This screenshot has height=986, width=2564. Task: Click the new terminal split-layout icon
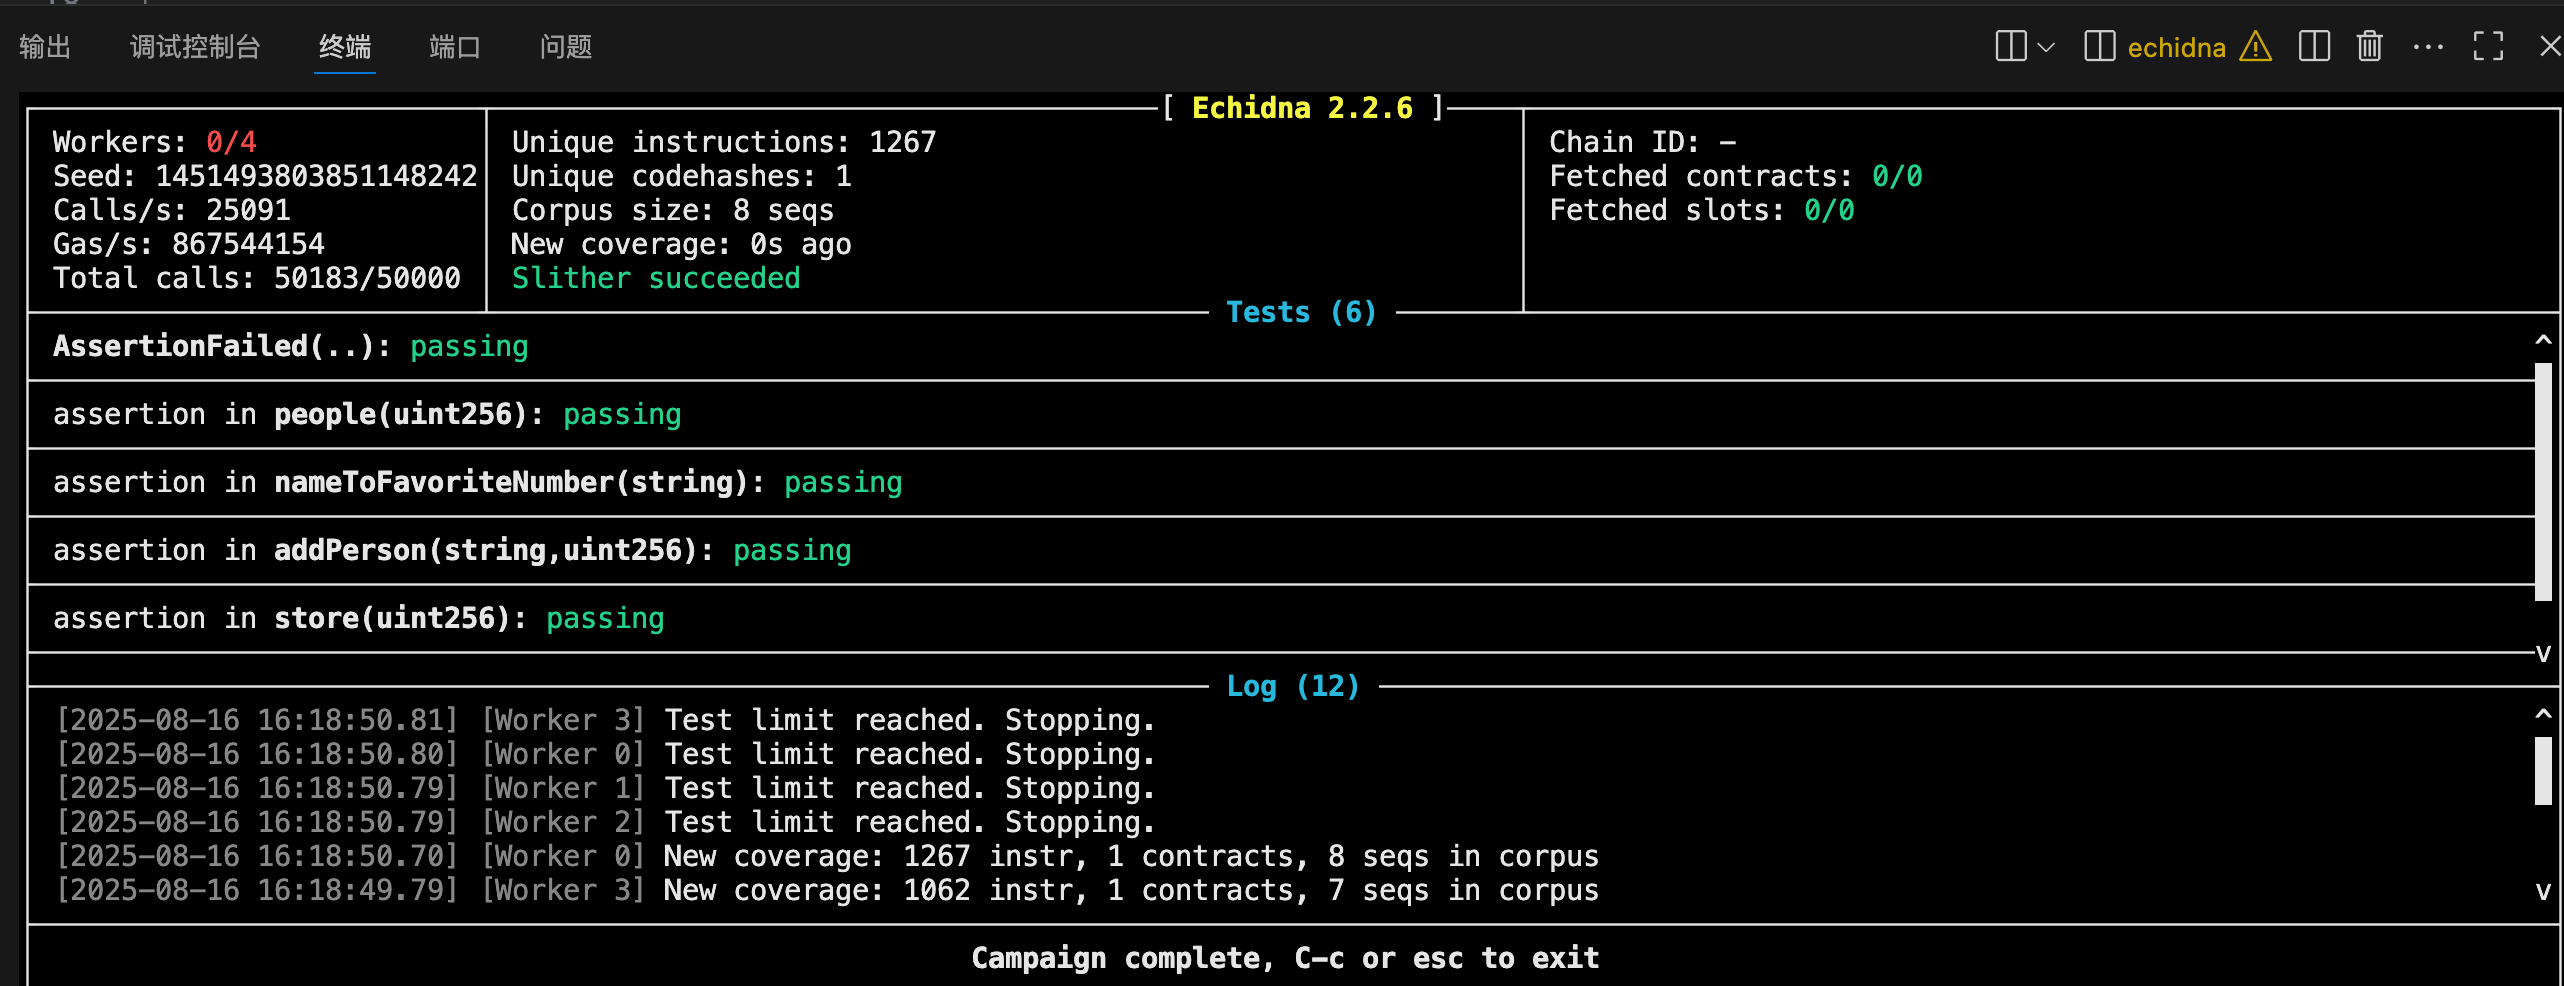pos(2011,46)
